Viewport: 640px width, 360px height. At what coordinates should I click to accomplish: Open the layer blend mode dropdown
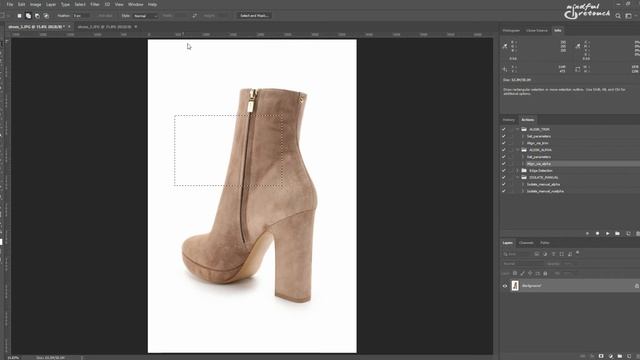[x=523, y=264]
